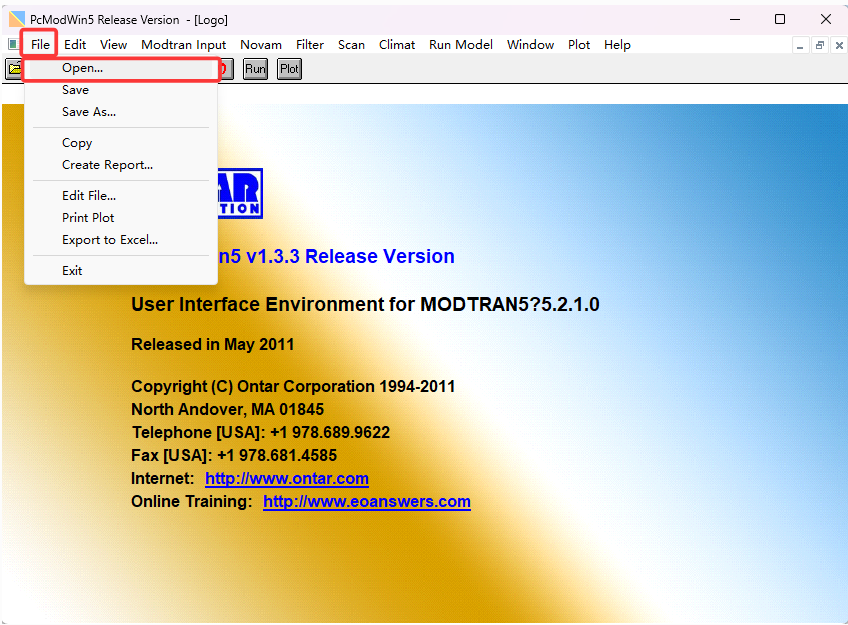Click the Ontar logo image
The height and width of the screenshot is (625, 848).
tap(240, 193)
